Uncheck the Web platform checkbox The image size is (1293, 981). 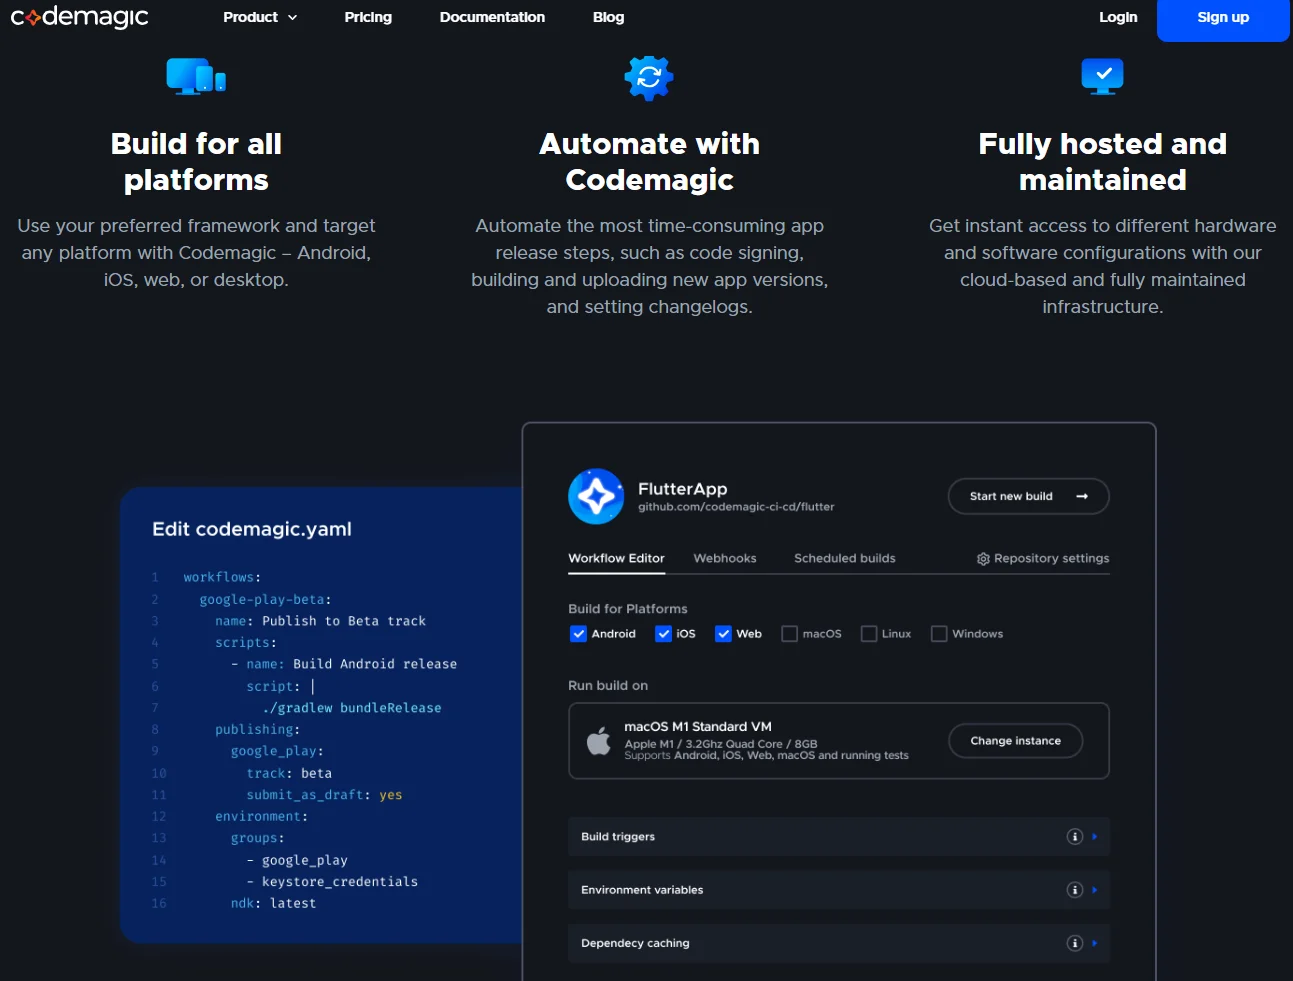tap(723, 634)
